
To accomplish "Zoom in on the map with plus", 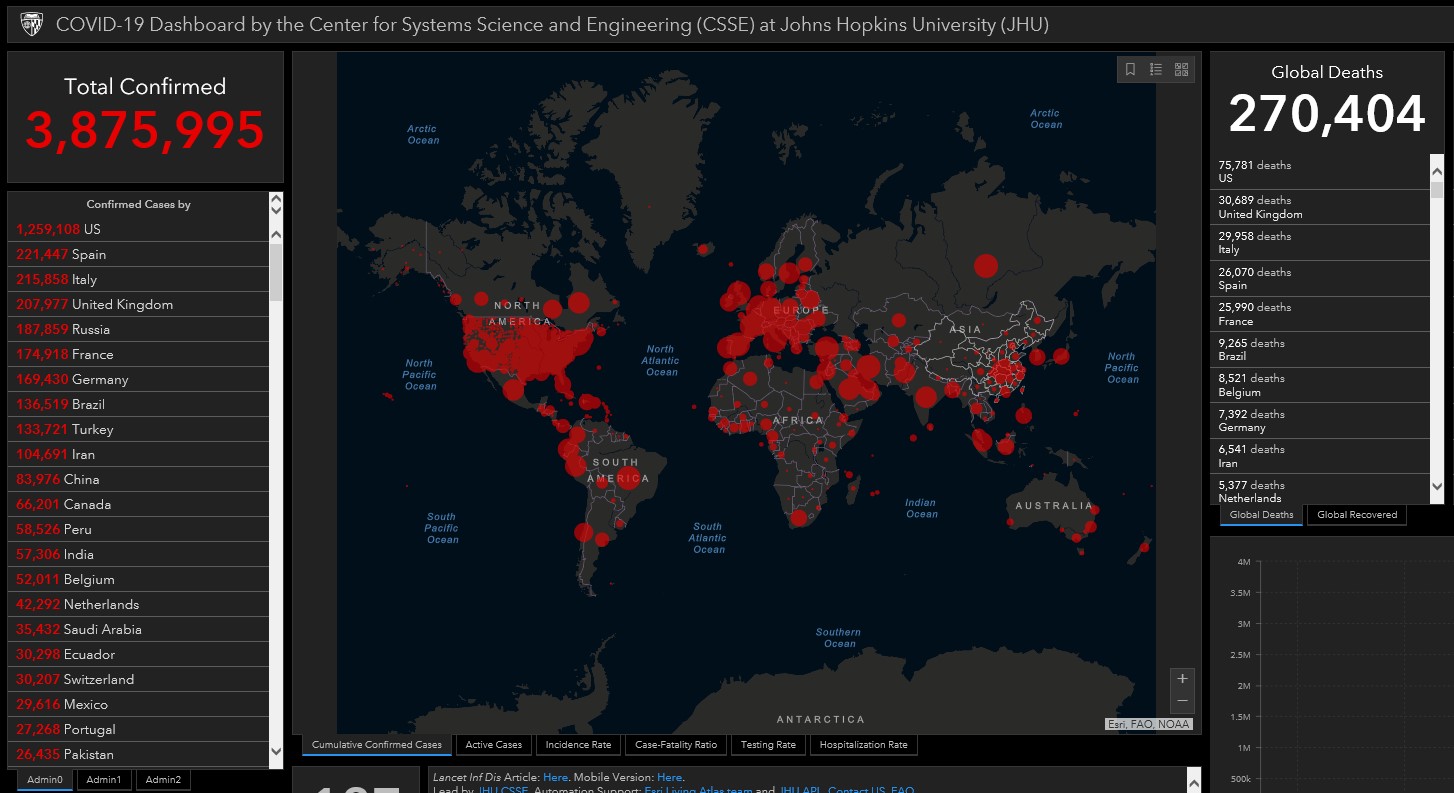I will pyautogui.click(x=1182, y=678).
